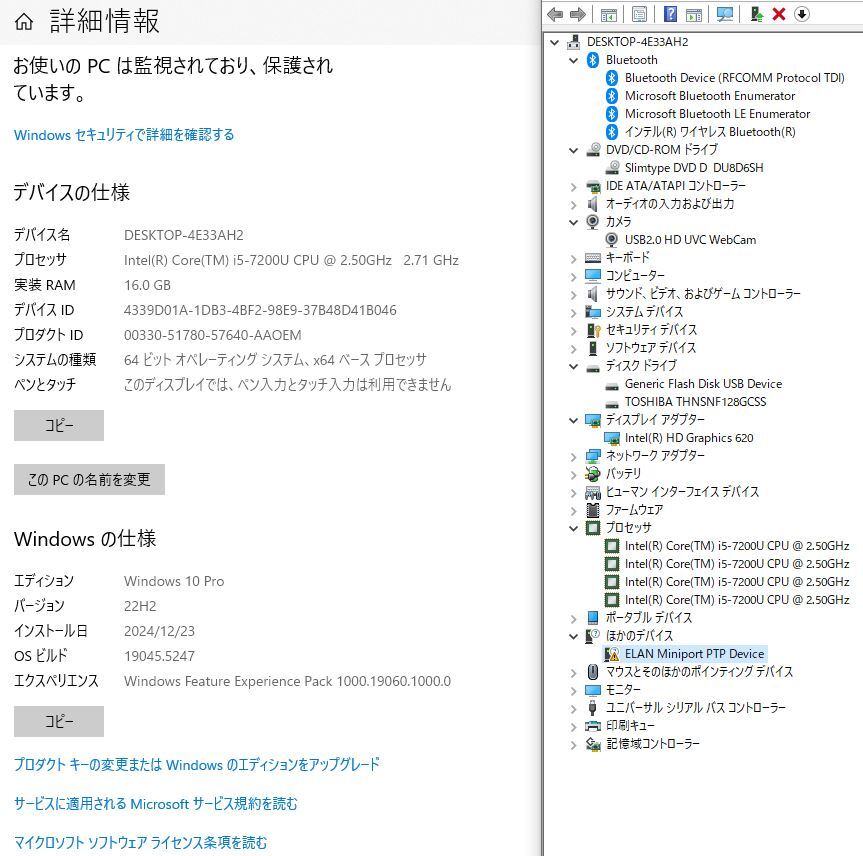Scan for hardware changes via monitor icon
Screen dimensions: 863x856
pyautogui.click(x=725, y=14)
